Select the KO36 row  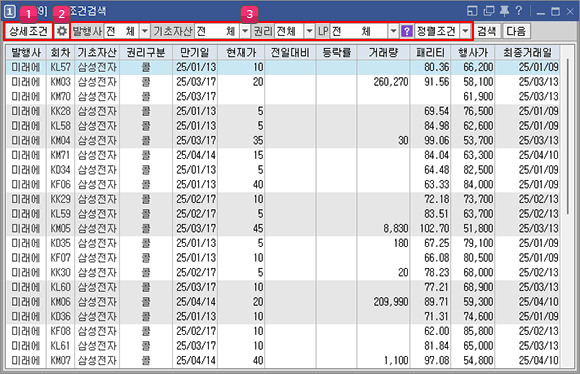283,317
